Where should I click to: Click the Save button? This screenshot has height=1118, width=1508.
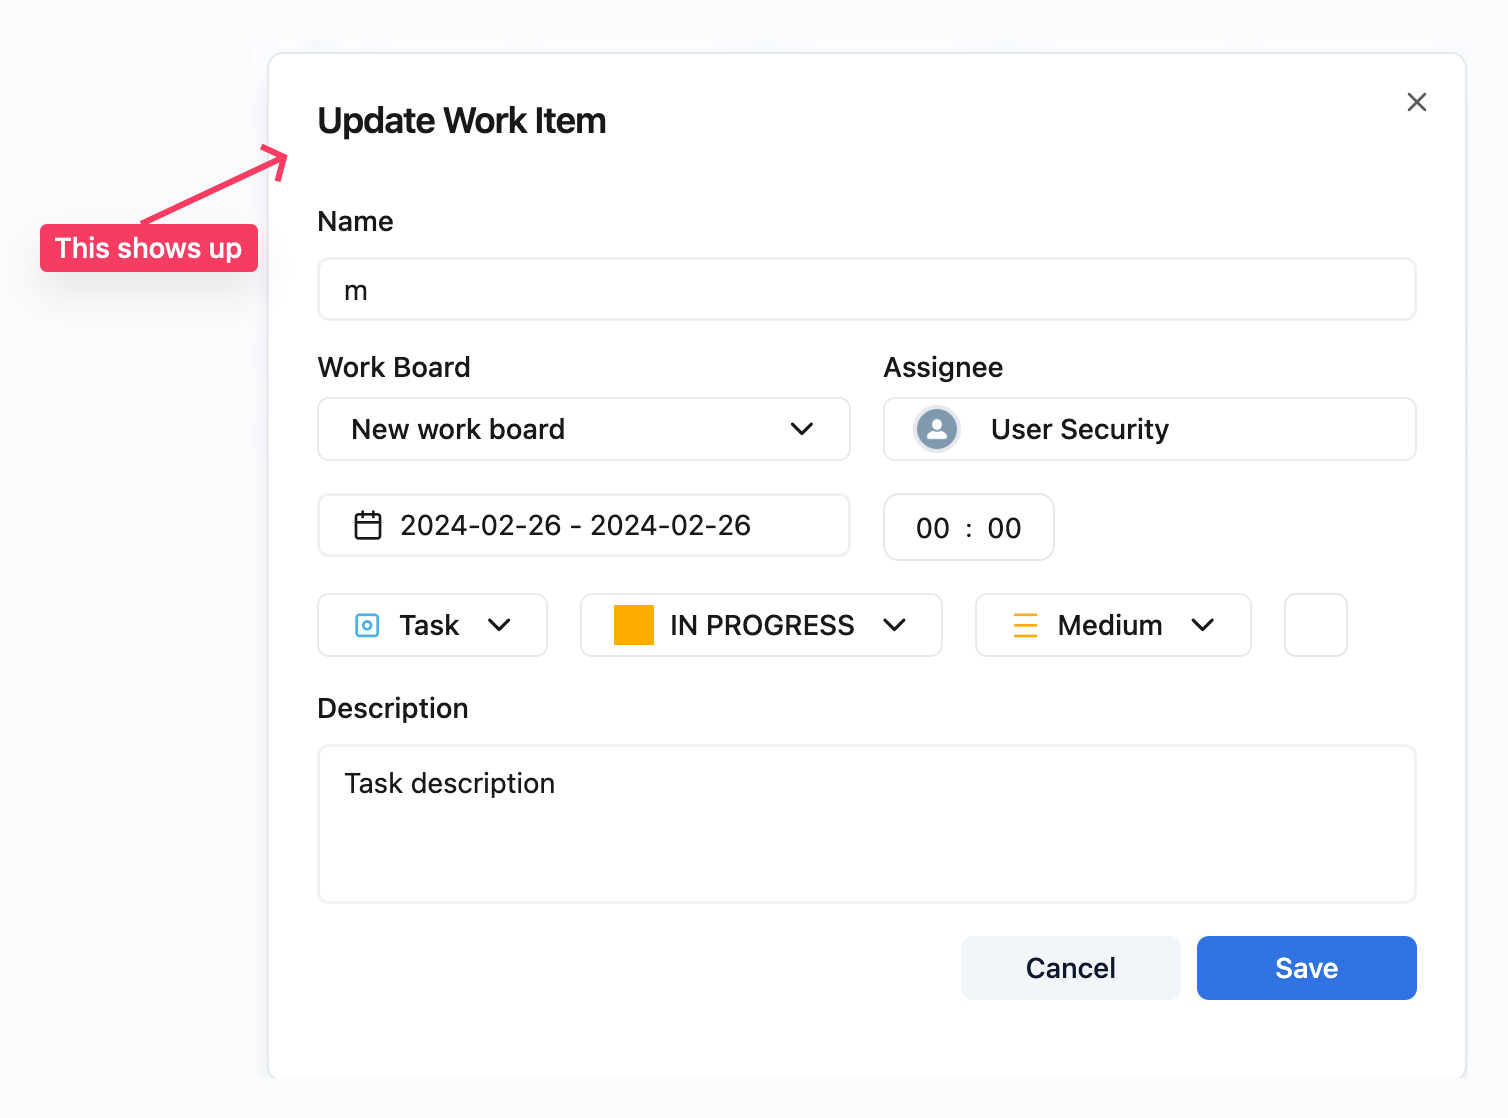[x=1306, y=968]
